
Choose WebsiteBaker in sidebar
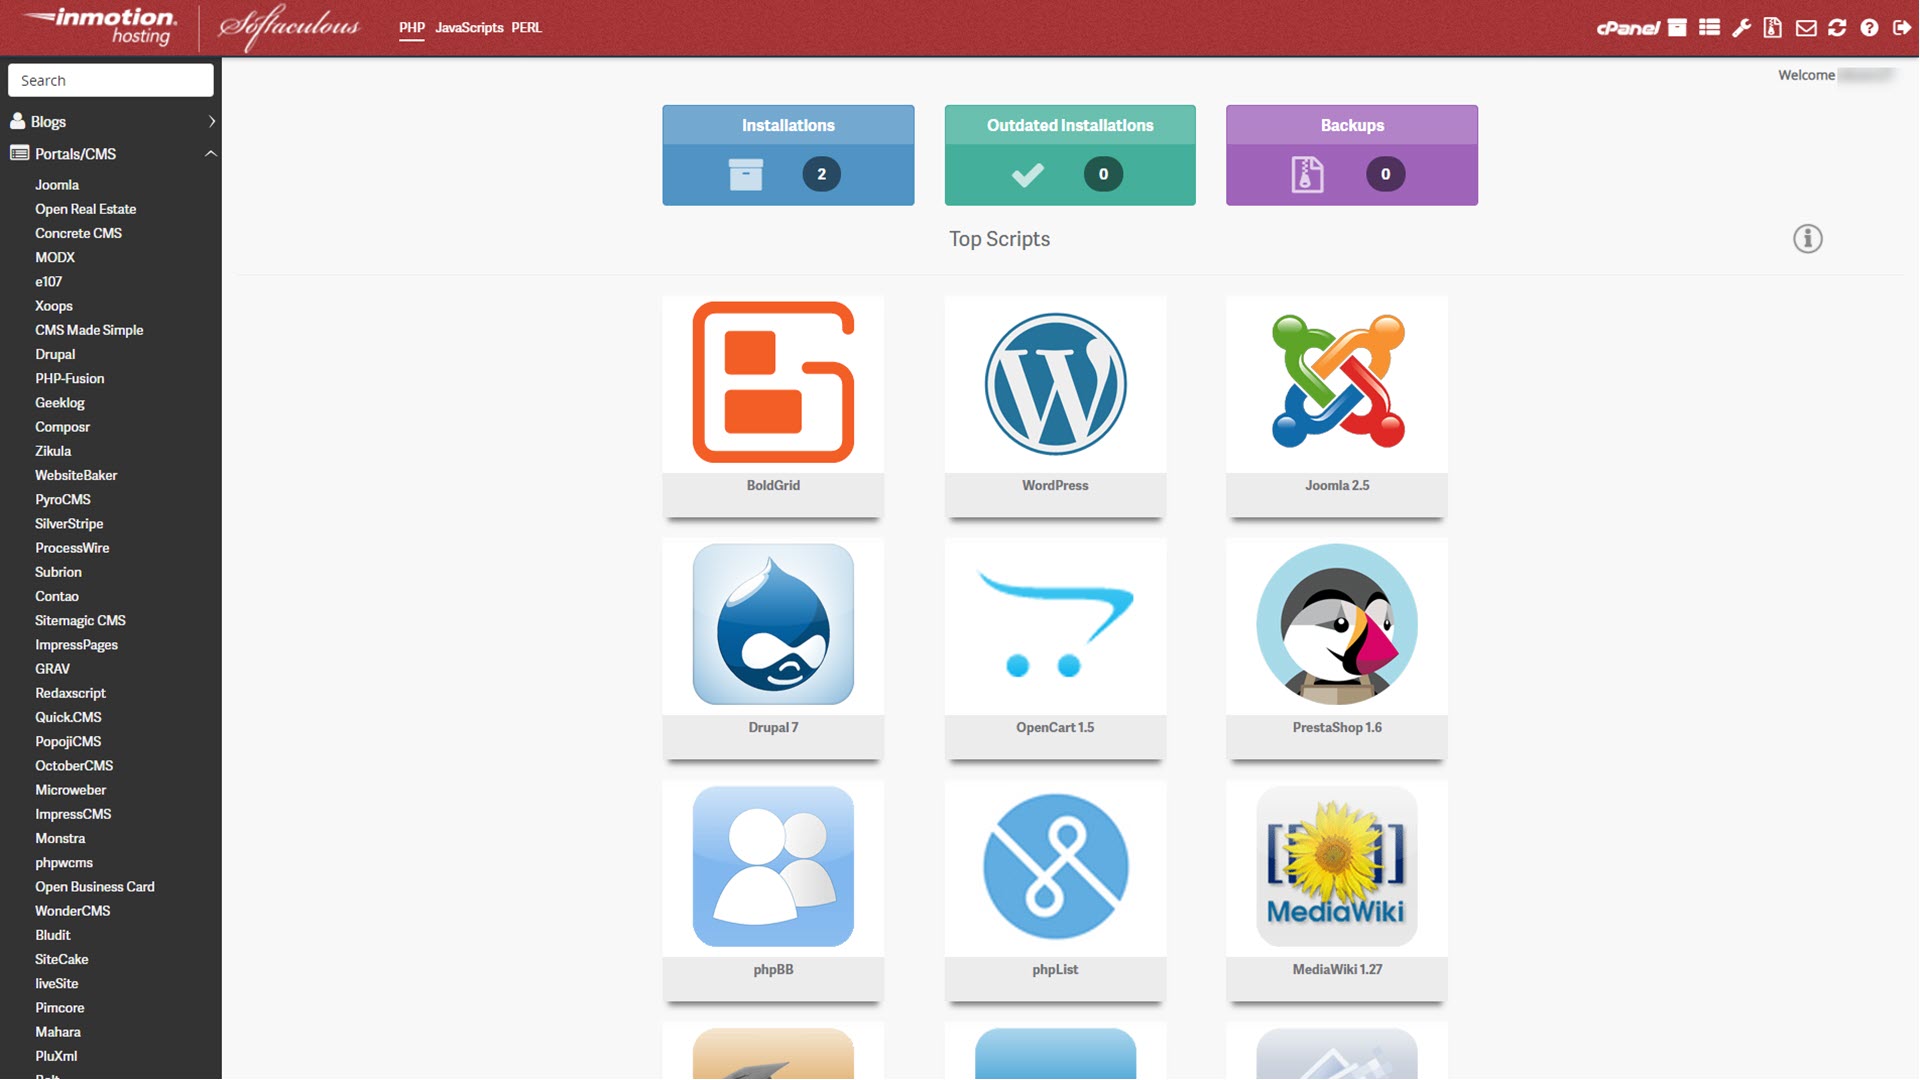coord(76,475)
